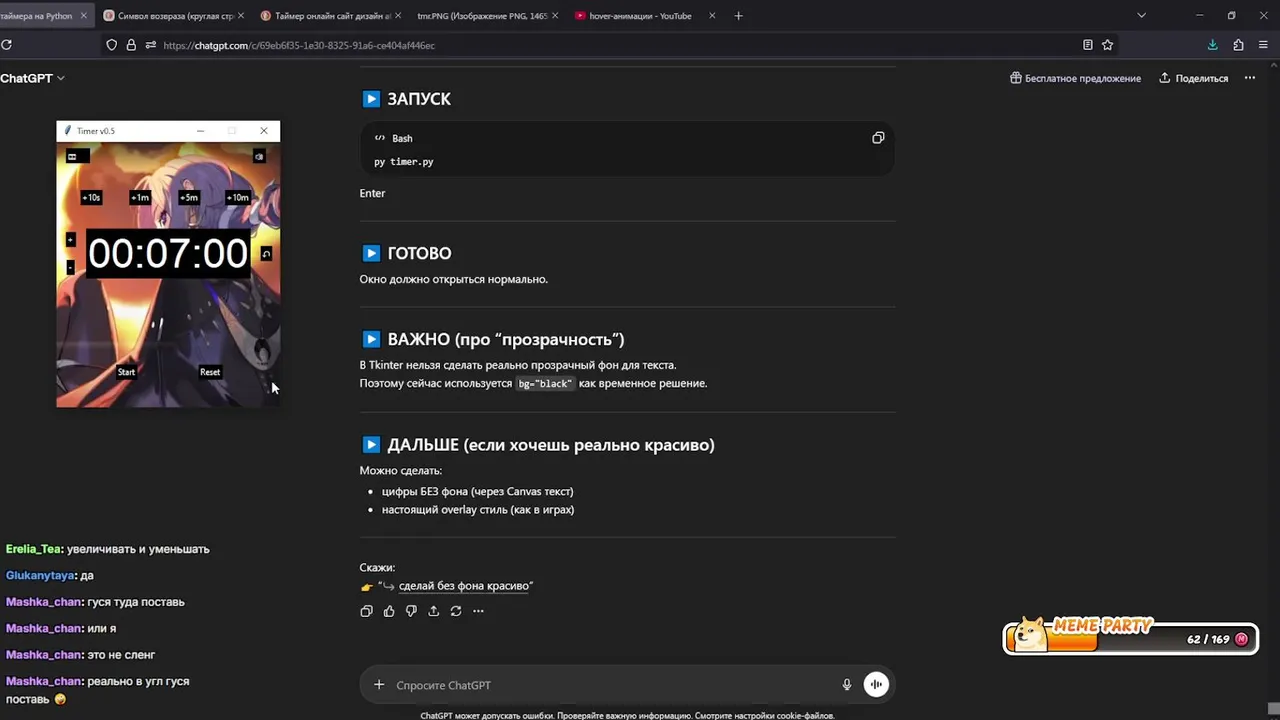Add five minutes with the +5m button
This screenshot has height=720, width=1280.
[x=189, y=198]
